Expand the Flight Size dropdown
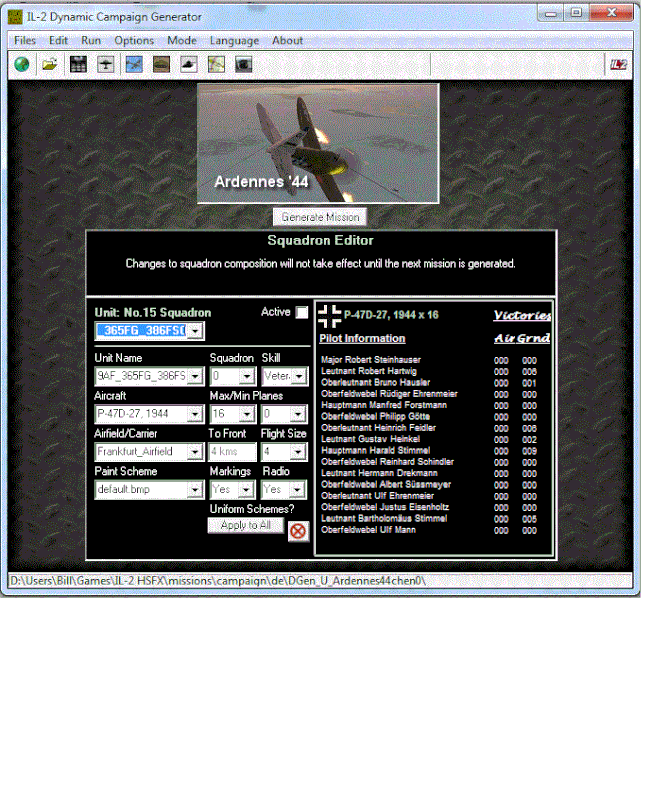The width and height of the screenshot is (651, 800). [298, 452]
